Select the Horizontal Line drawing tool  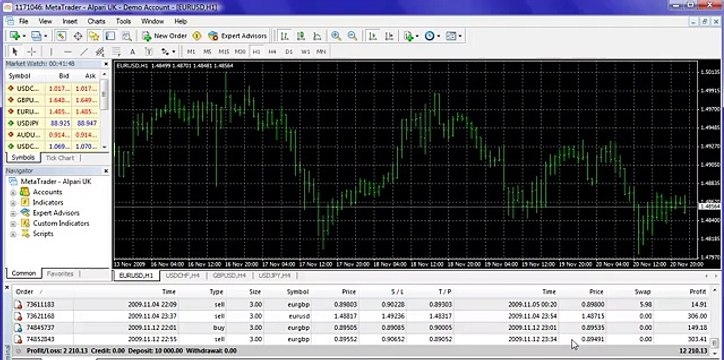[68, 51]
